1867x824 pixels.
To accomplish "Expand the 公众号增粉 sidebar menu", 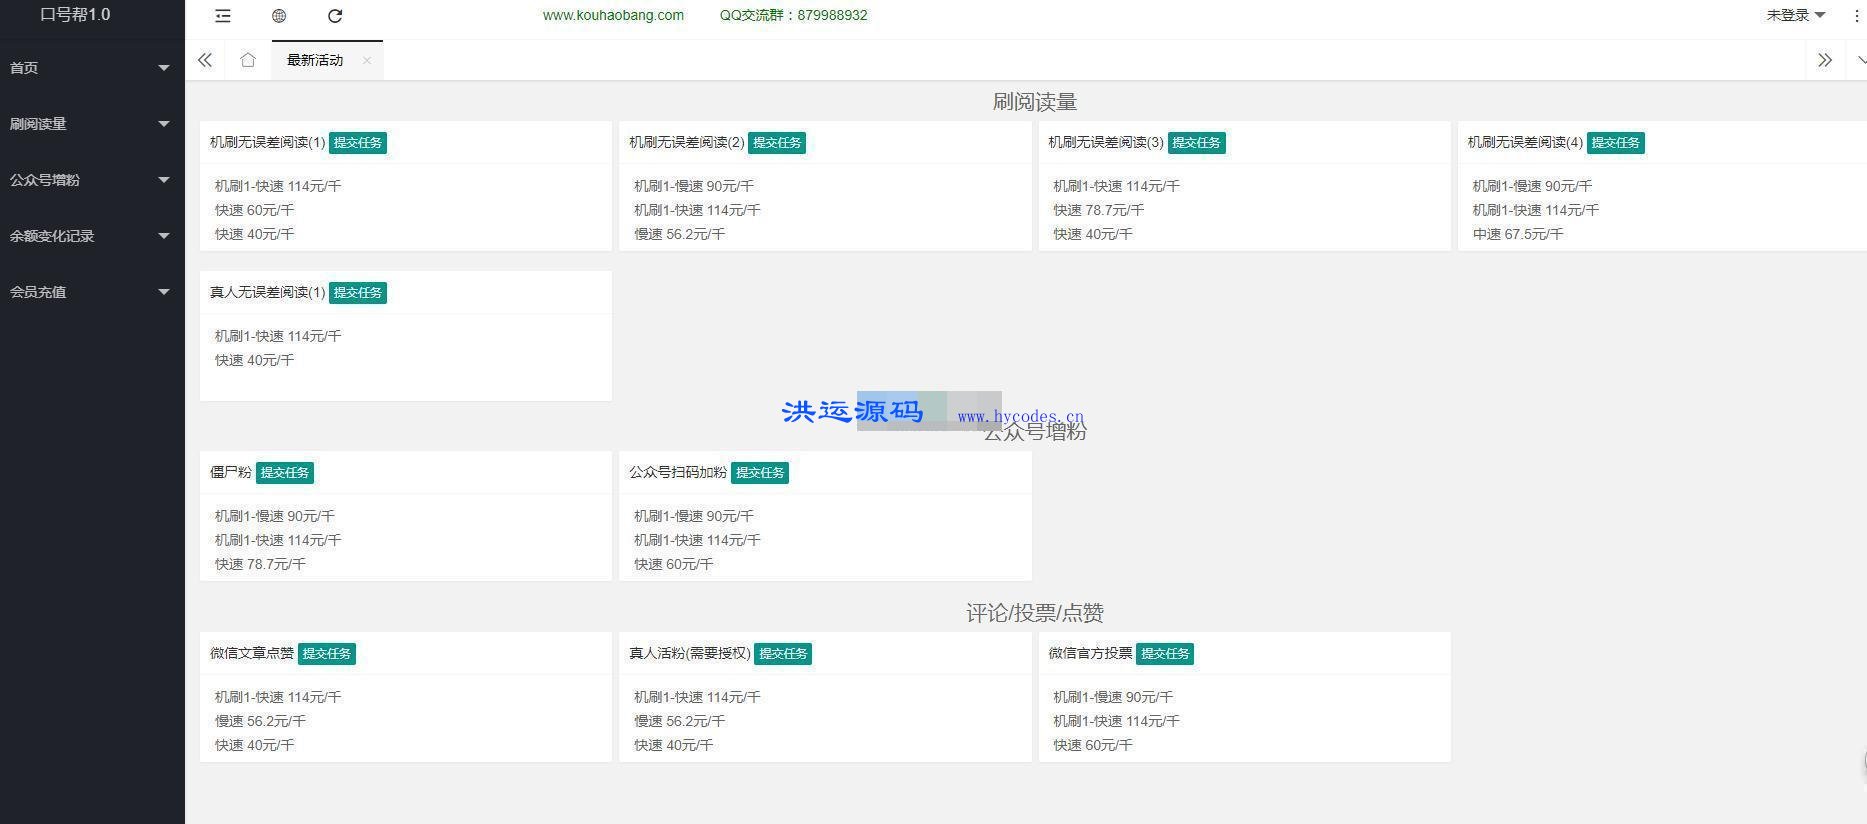I will click(92, 180).
